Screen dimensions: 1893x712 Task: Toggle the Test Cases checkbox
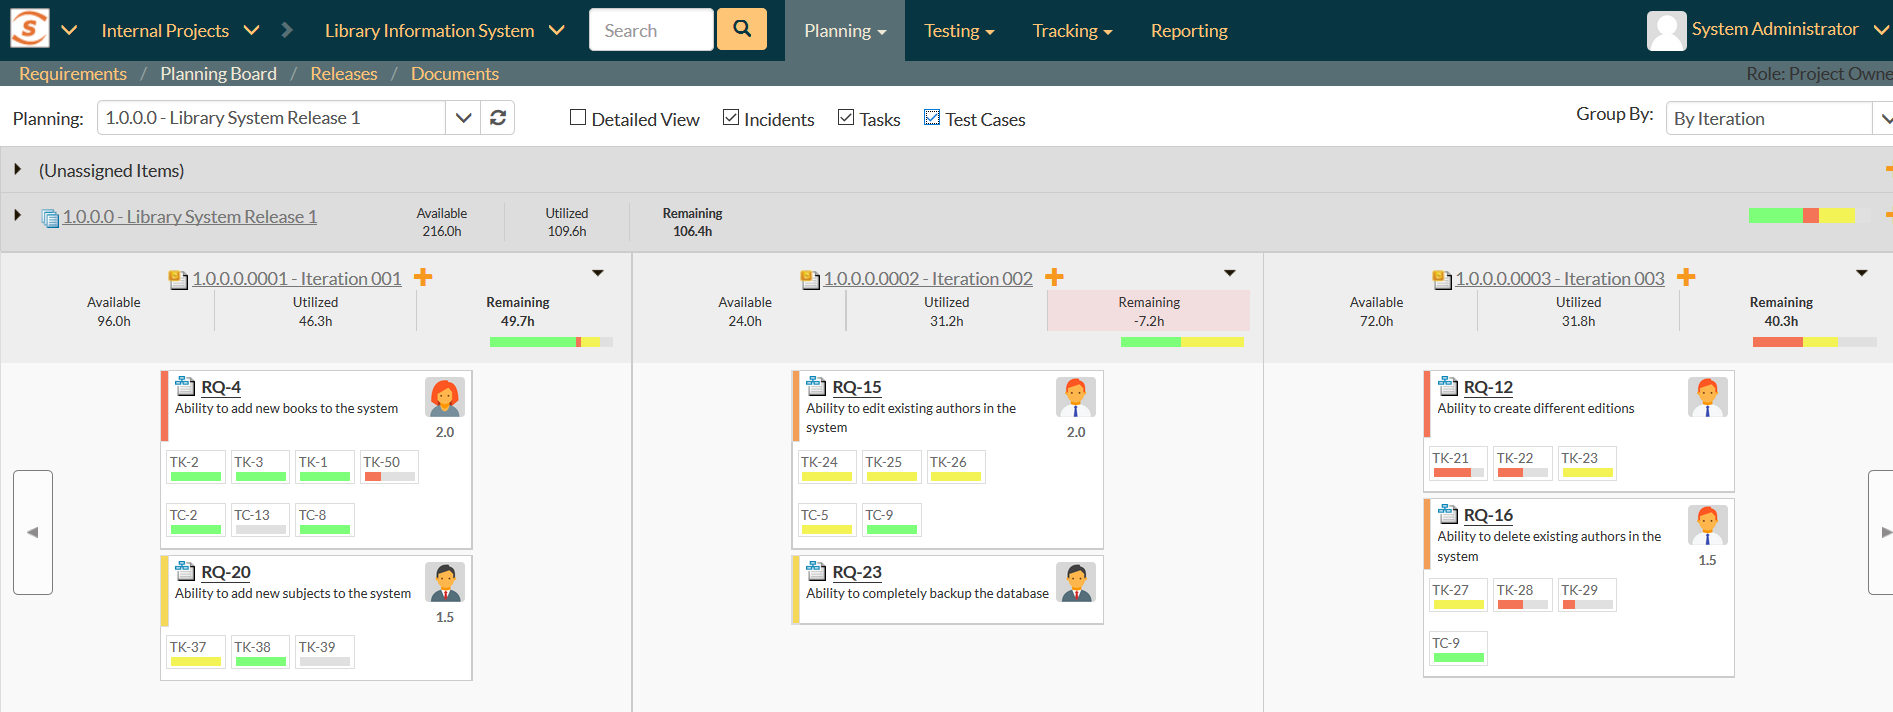click(932, 118)
